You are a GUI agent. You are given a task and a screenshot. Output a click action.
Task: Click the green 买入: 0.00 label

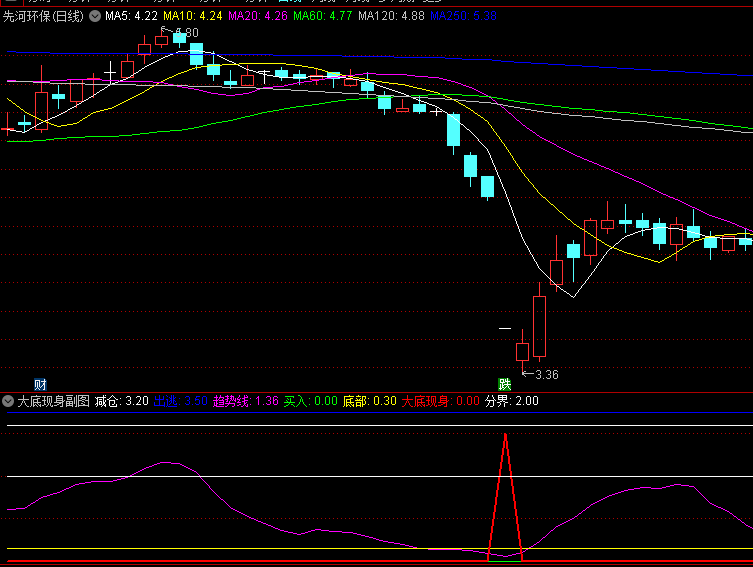311,401
